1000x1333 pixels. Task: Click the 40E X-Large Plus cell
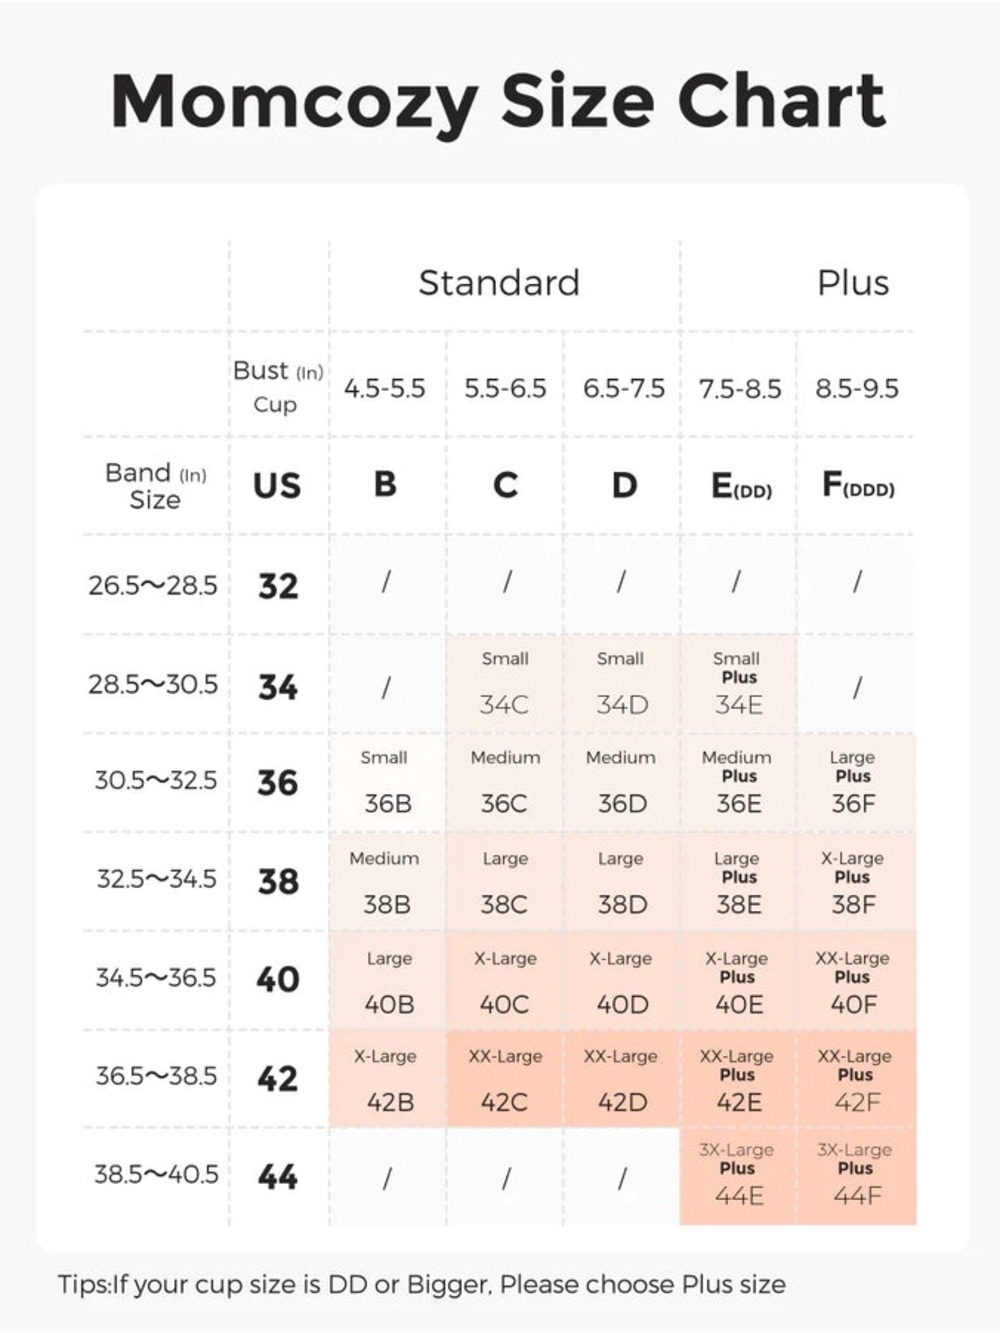(x=738, y=980)
